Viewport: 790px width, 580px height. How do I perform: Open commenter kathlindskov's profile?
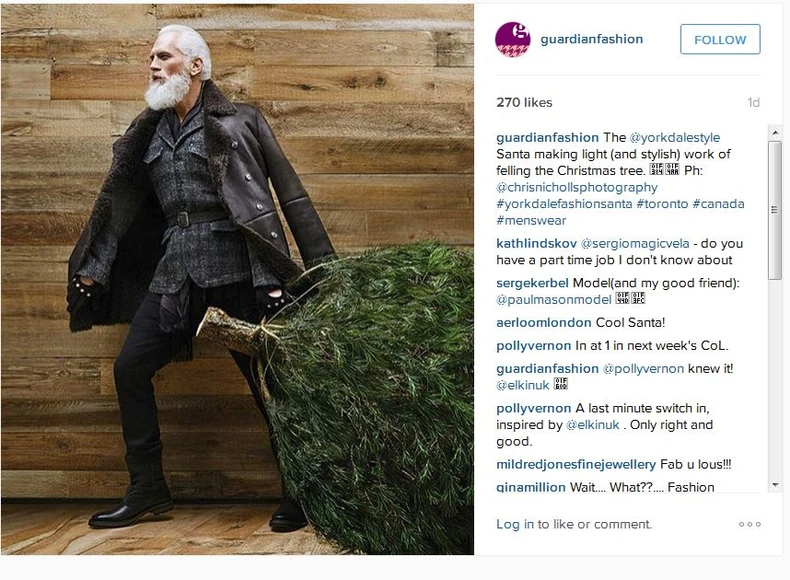pyautogui.click(x=536, y=243)
